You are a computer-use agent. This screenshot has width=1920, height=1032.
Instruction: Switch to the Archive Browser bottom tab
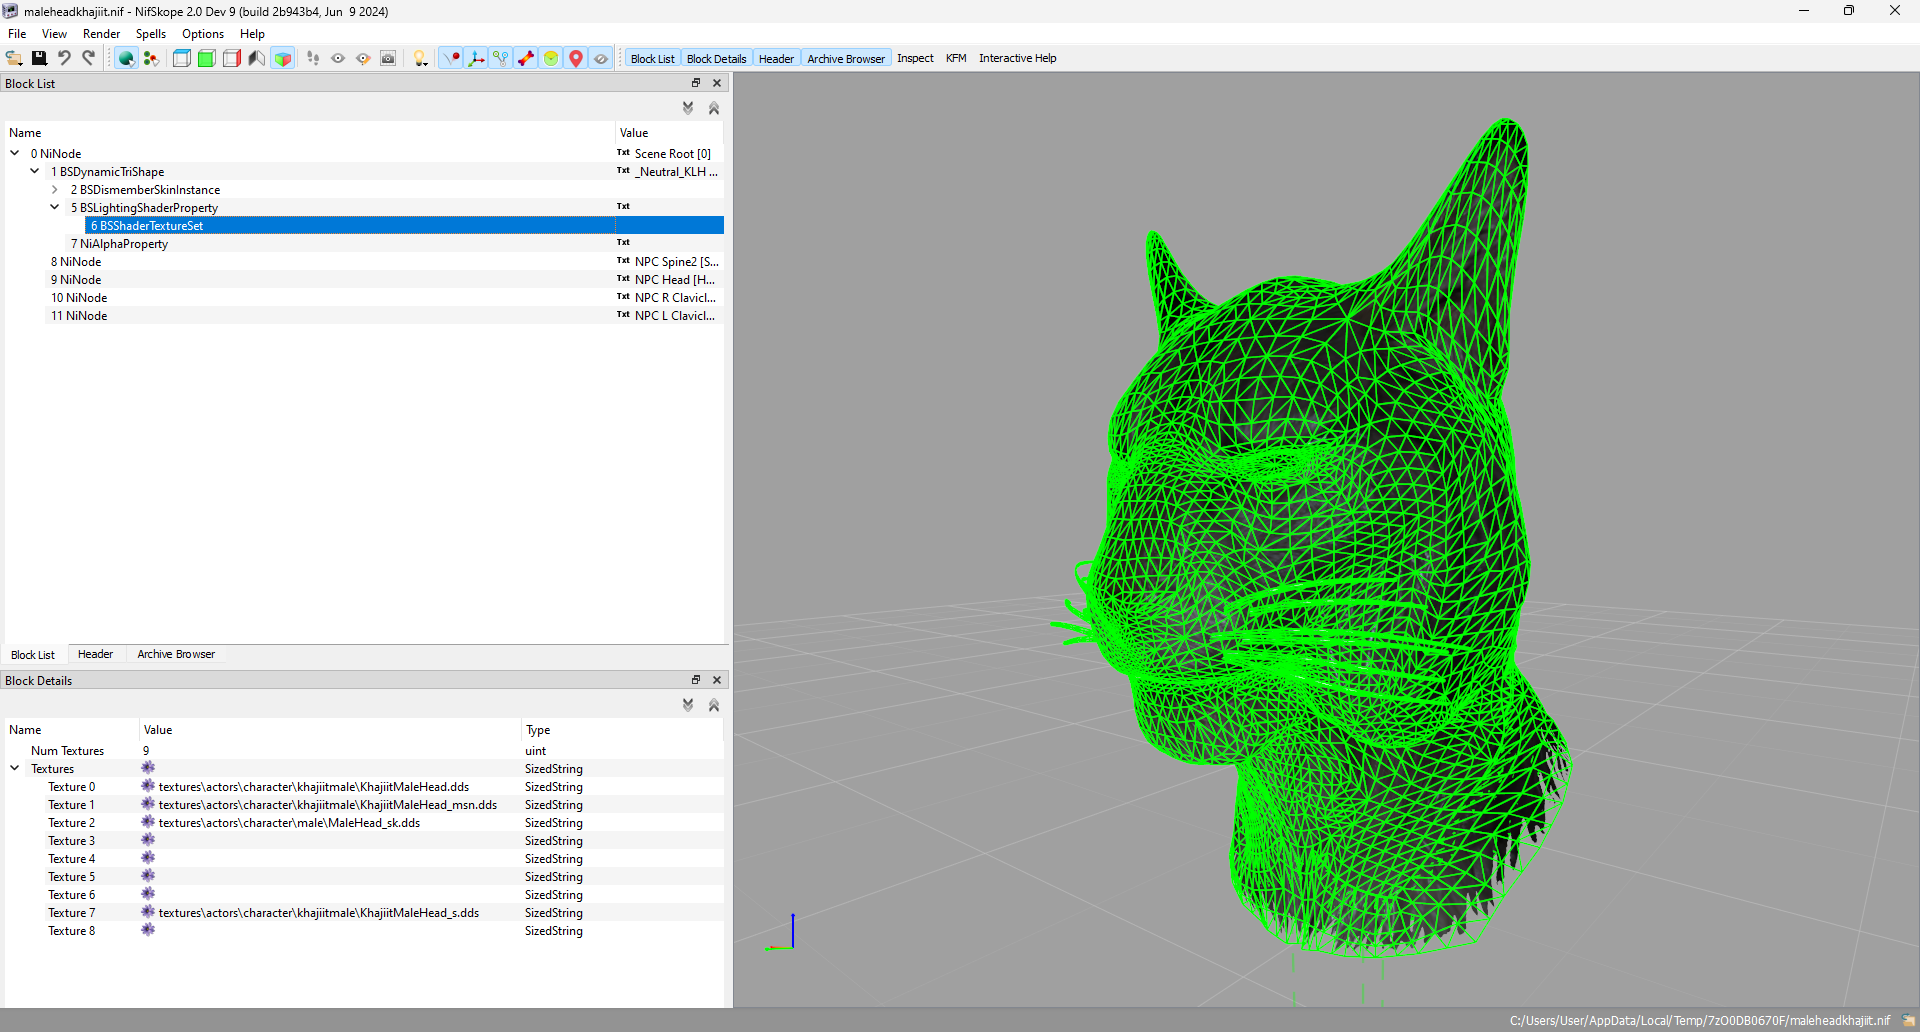176,654
